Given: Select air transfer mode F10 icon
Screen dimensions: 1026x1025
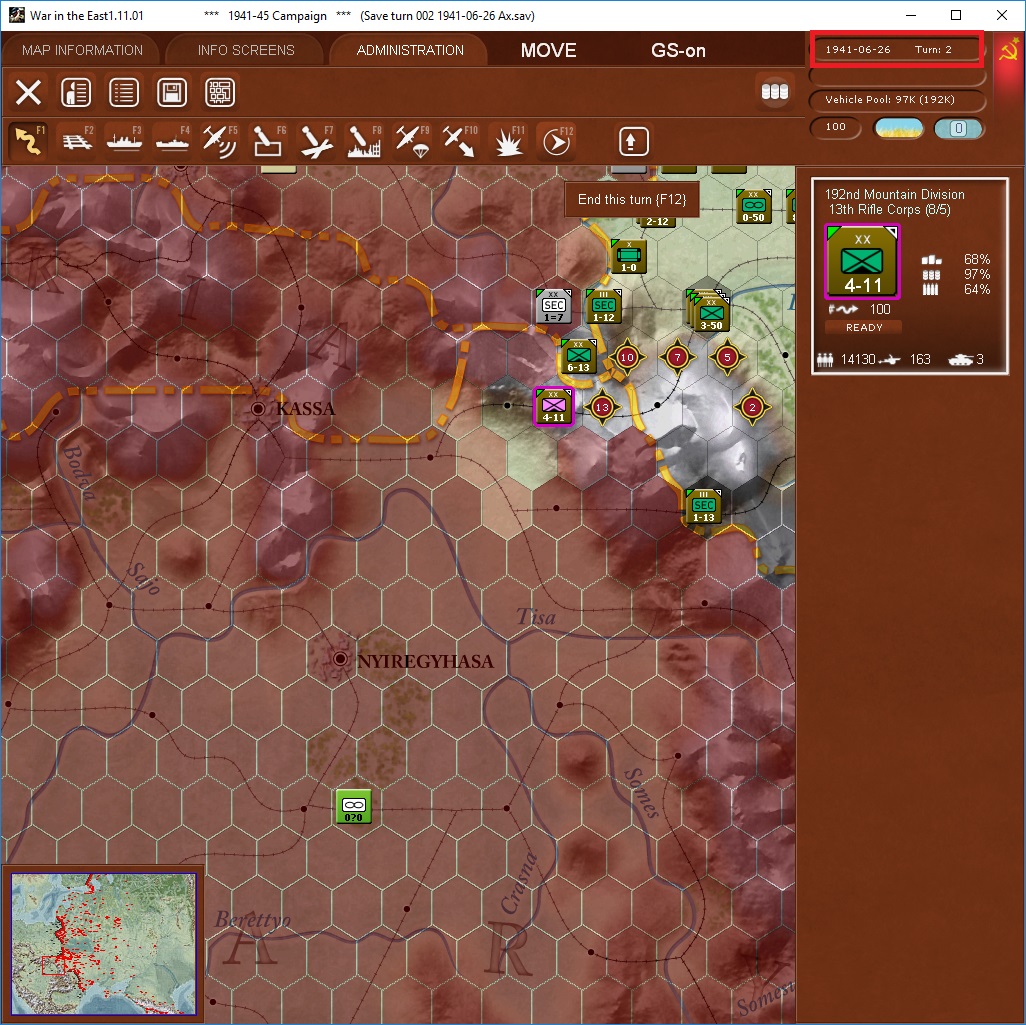Looking at the screenshot, I should coord(460,141).
